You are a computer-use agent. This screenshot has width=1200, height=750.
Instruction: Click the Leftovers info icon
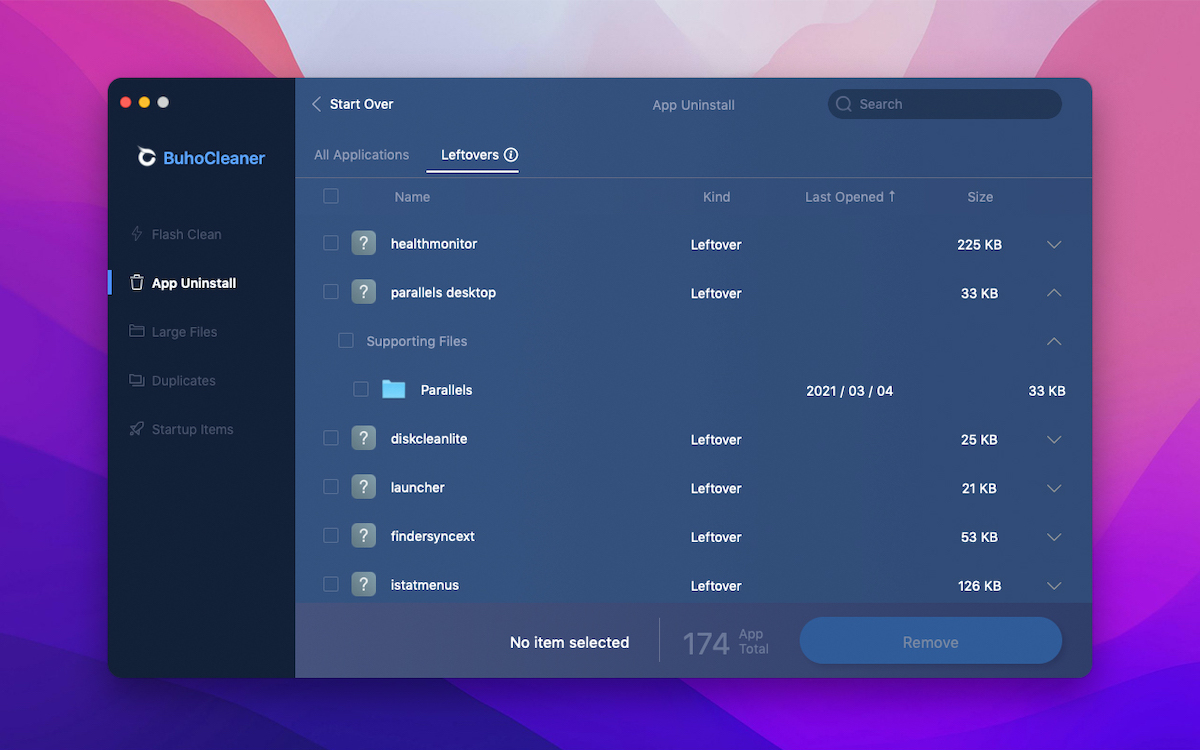[511, 155]
